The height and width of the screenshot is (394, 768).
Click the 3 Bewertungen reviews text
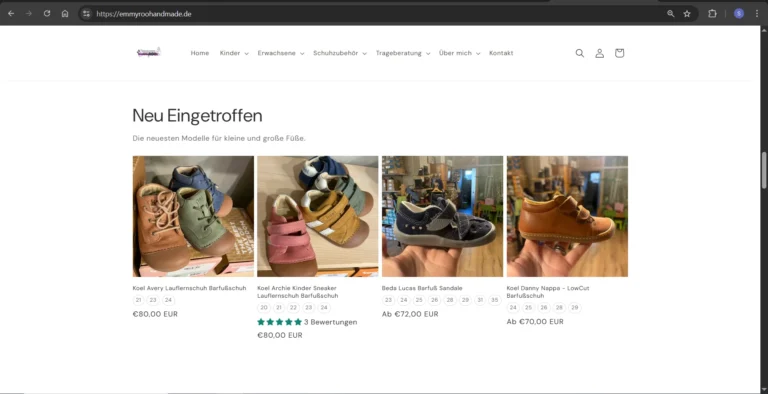click(331, 322)
